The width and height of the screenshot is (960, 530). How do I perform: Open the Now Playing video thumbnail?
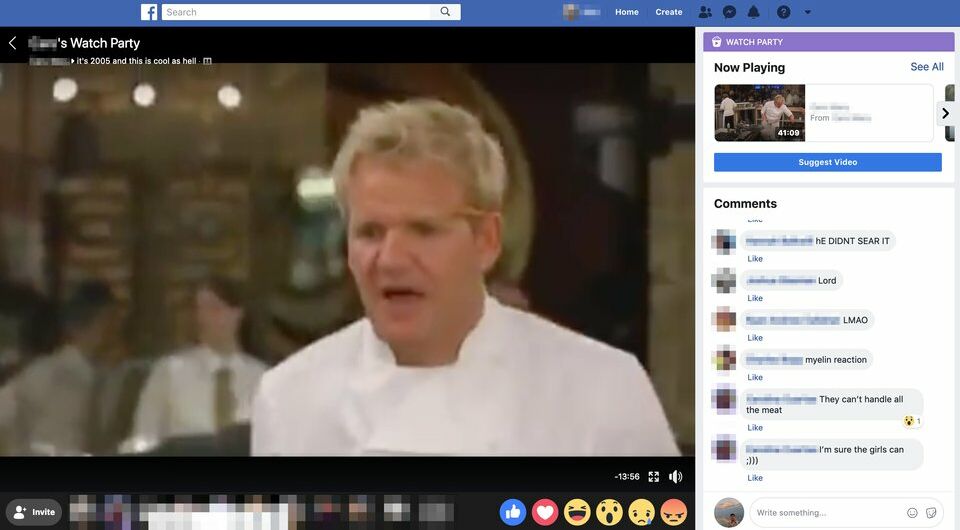760,113
